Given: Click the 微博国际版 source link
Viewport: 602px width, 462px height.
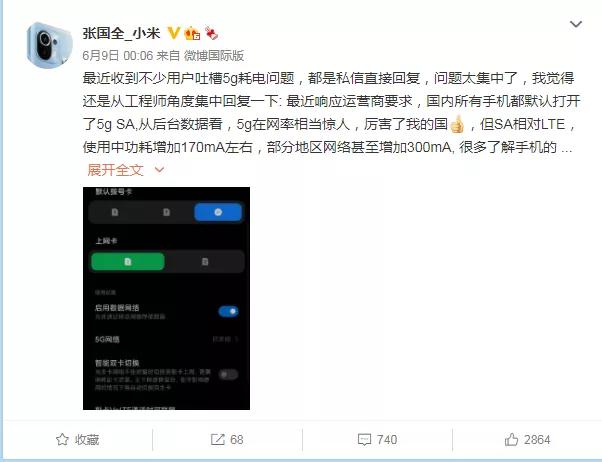Looking at the screenshot, I should [214, 56].
